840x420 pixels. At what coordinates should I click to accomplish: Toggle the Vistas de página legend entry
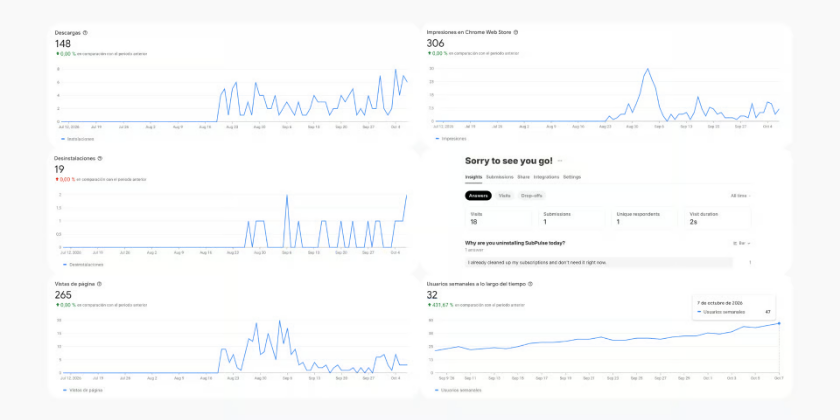(82, 390)
